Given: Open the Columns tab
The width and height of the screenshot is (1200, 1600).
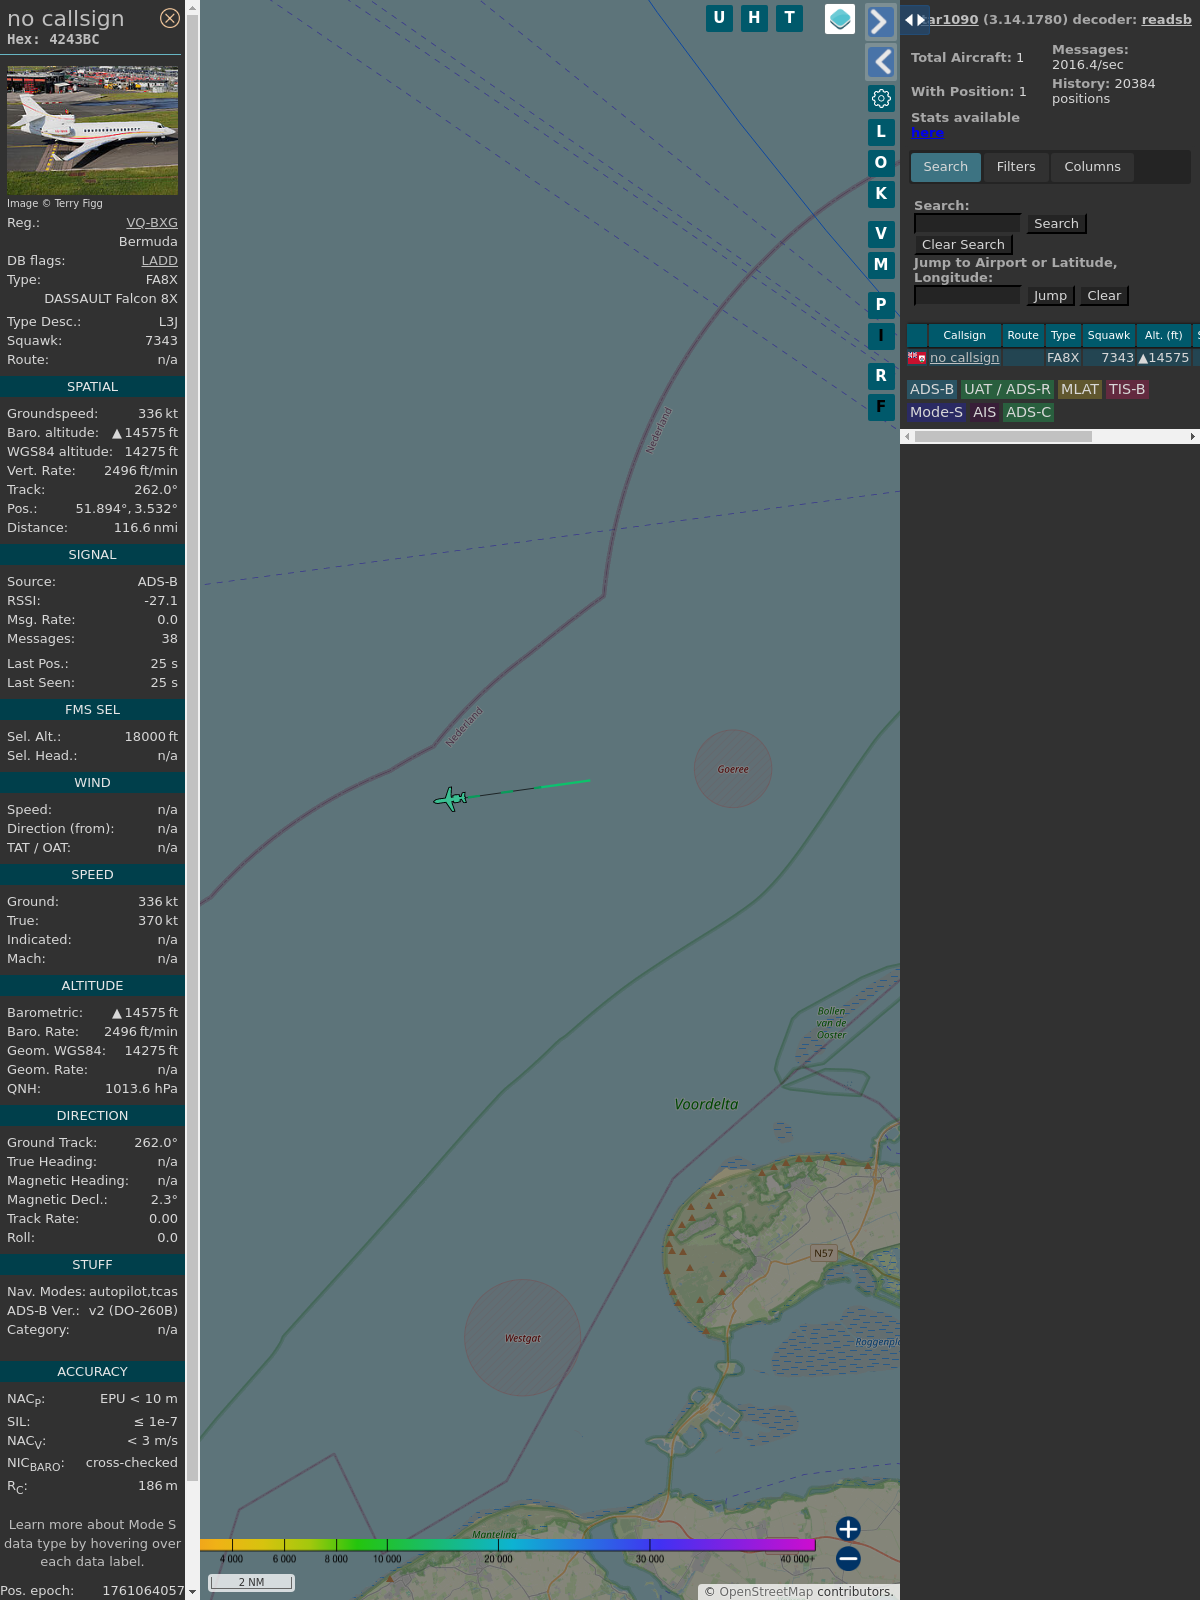Looking at the screenshot, I should pos(1092,167).
